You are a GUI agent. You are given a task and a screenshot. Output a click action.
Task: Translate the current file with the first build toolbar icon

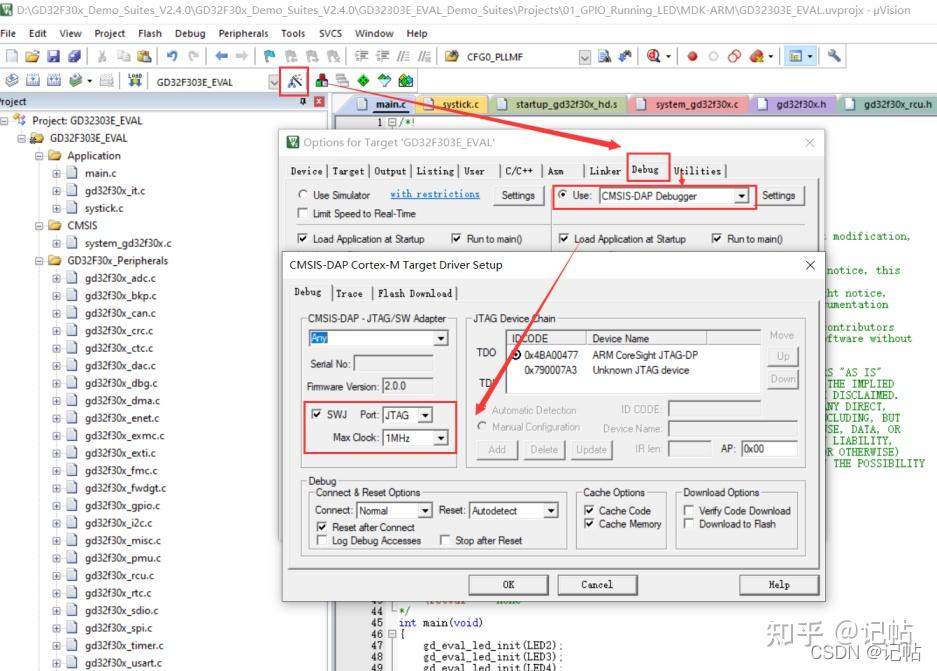(11, 81)
